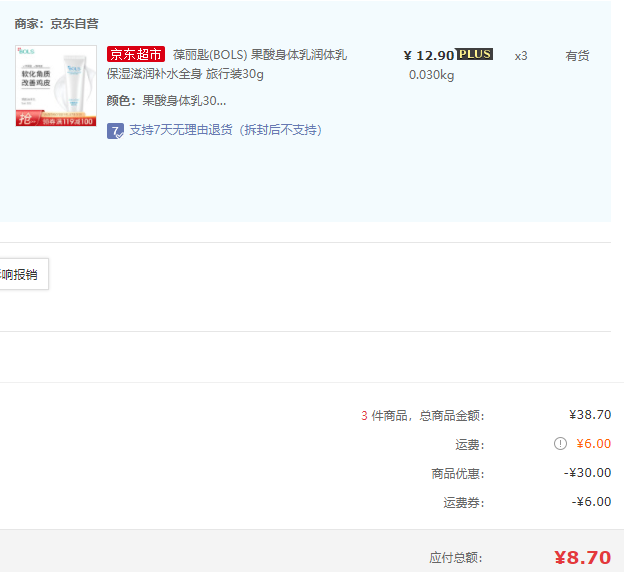This screenshot has width=624, height=572.
Task: Click payable total ¥8.70
Action: tap(583, 558)
